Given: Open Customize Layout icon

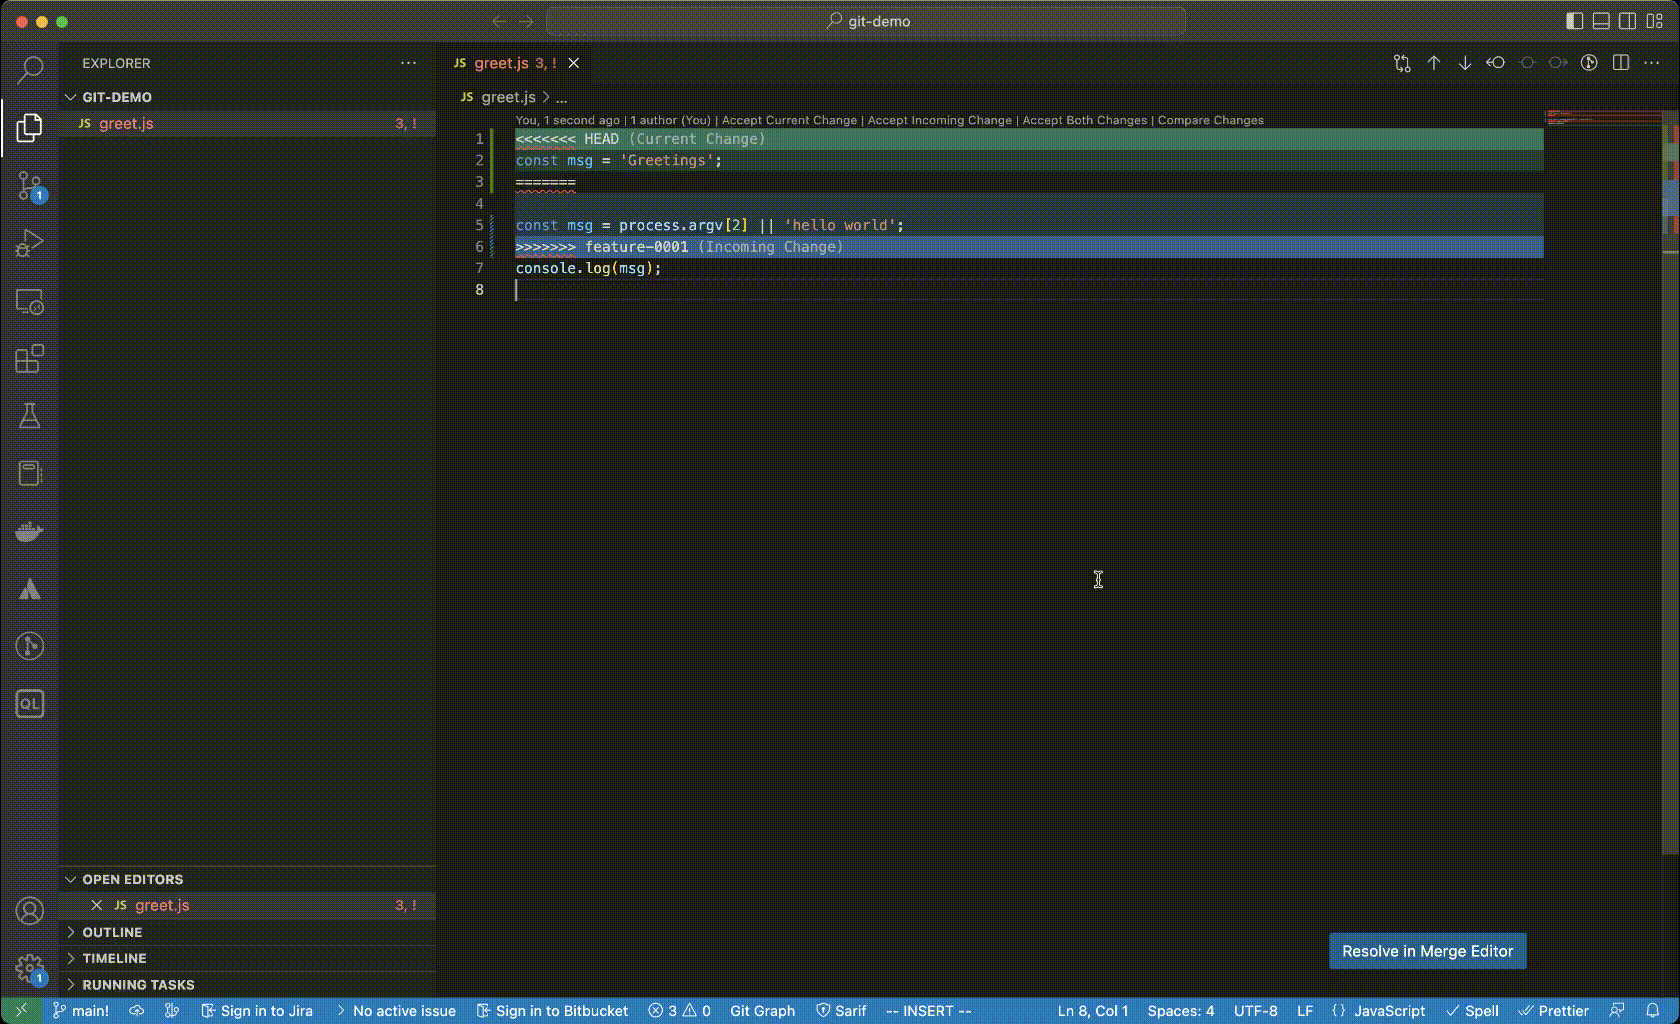Looking at the screenshot, I should click(1655, 21).
